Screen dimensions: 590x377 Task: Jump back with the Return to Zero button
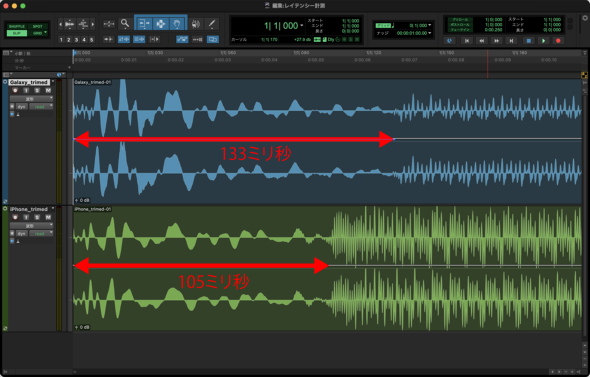coord(467,41)
